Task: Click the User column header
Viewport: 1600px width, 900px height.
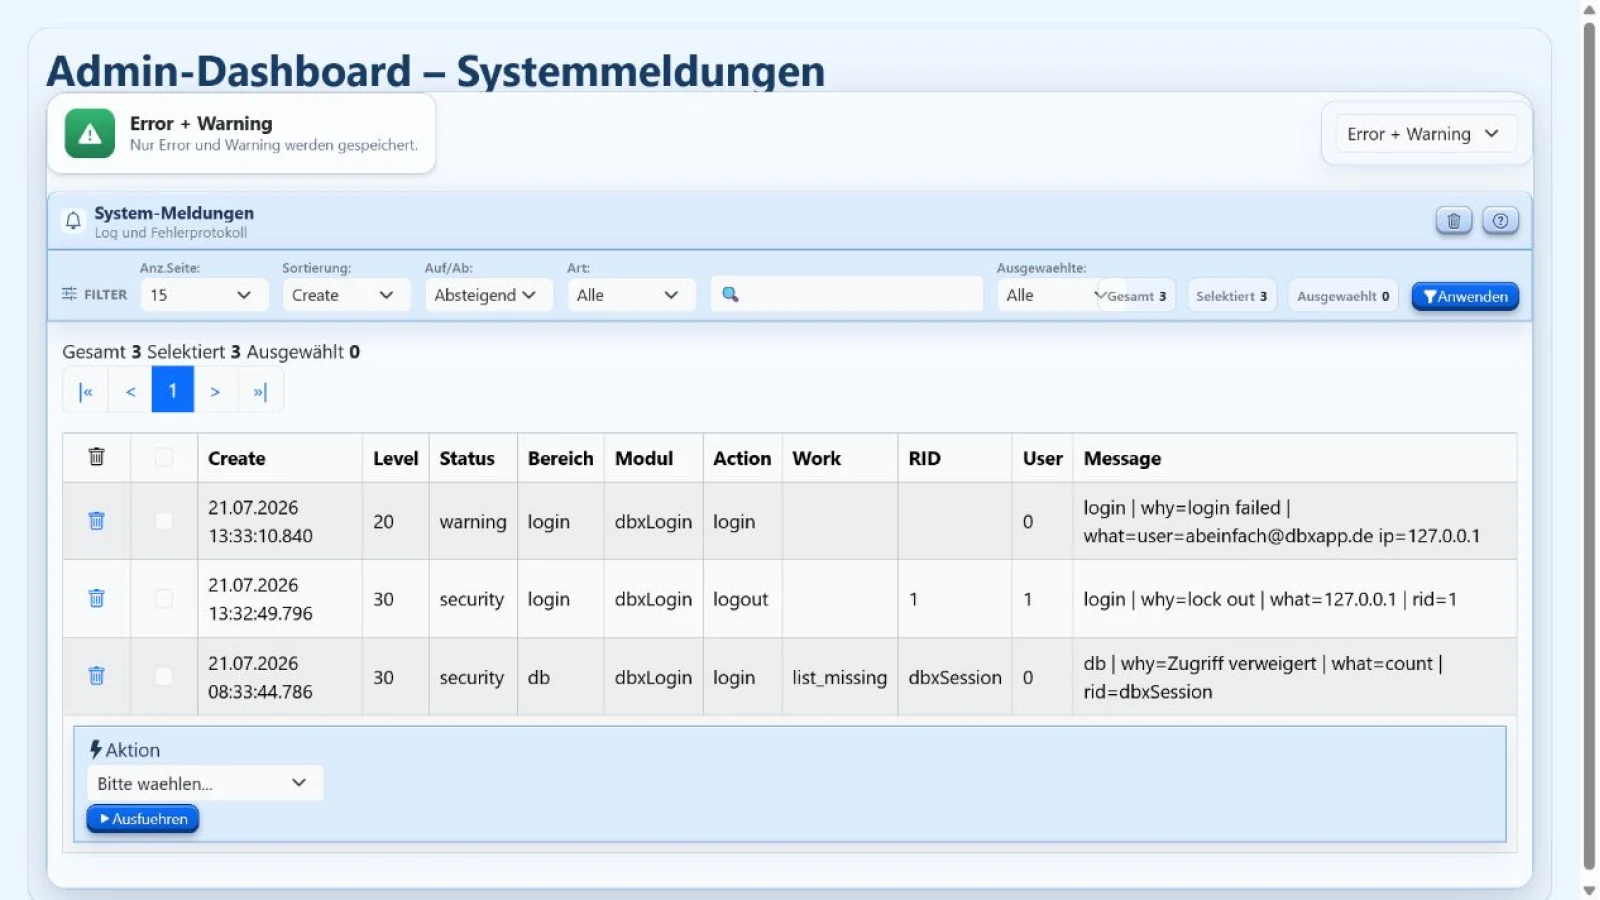Action: point(1042,459)
